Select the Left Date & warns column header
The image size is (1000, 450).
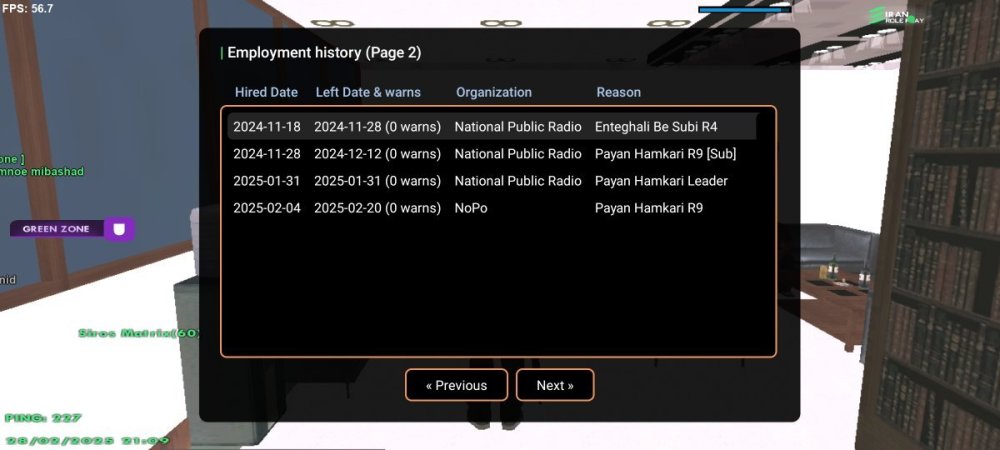click(x=368, y=92)
